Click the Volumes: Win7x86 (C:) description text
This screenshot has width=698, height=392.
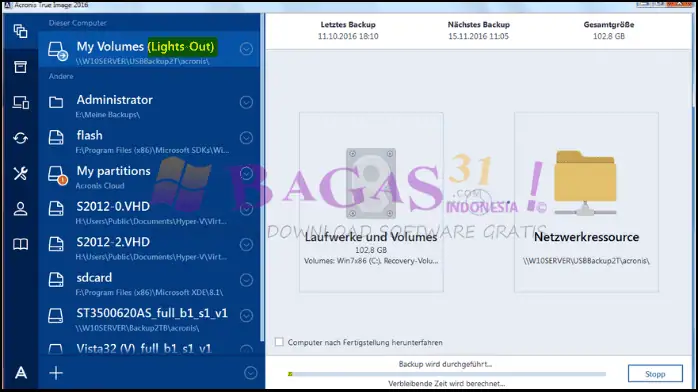click(x=371, y=261)
